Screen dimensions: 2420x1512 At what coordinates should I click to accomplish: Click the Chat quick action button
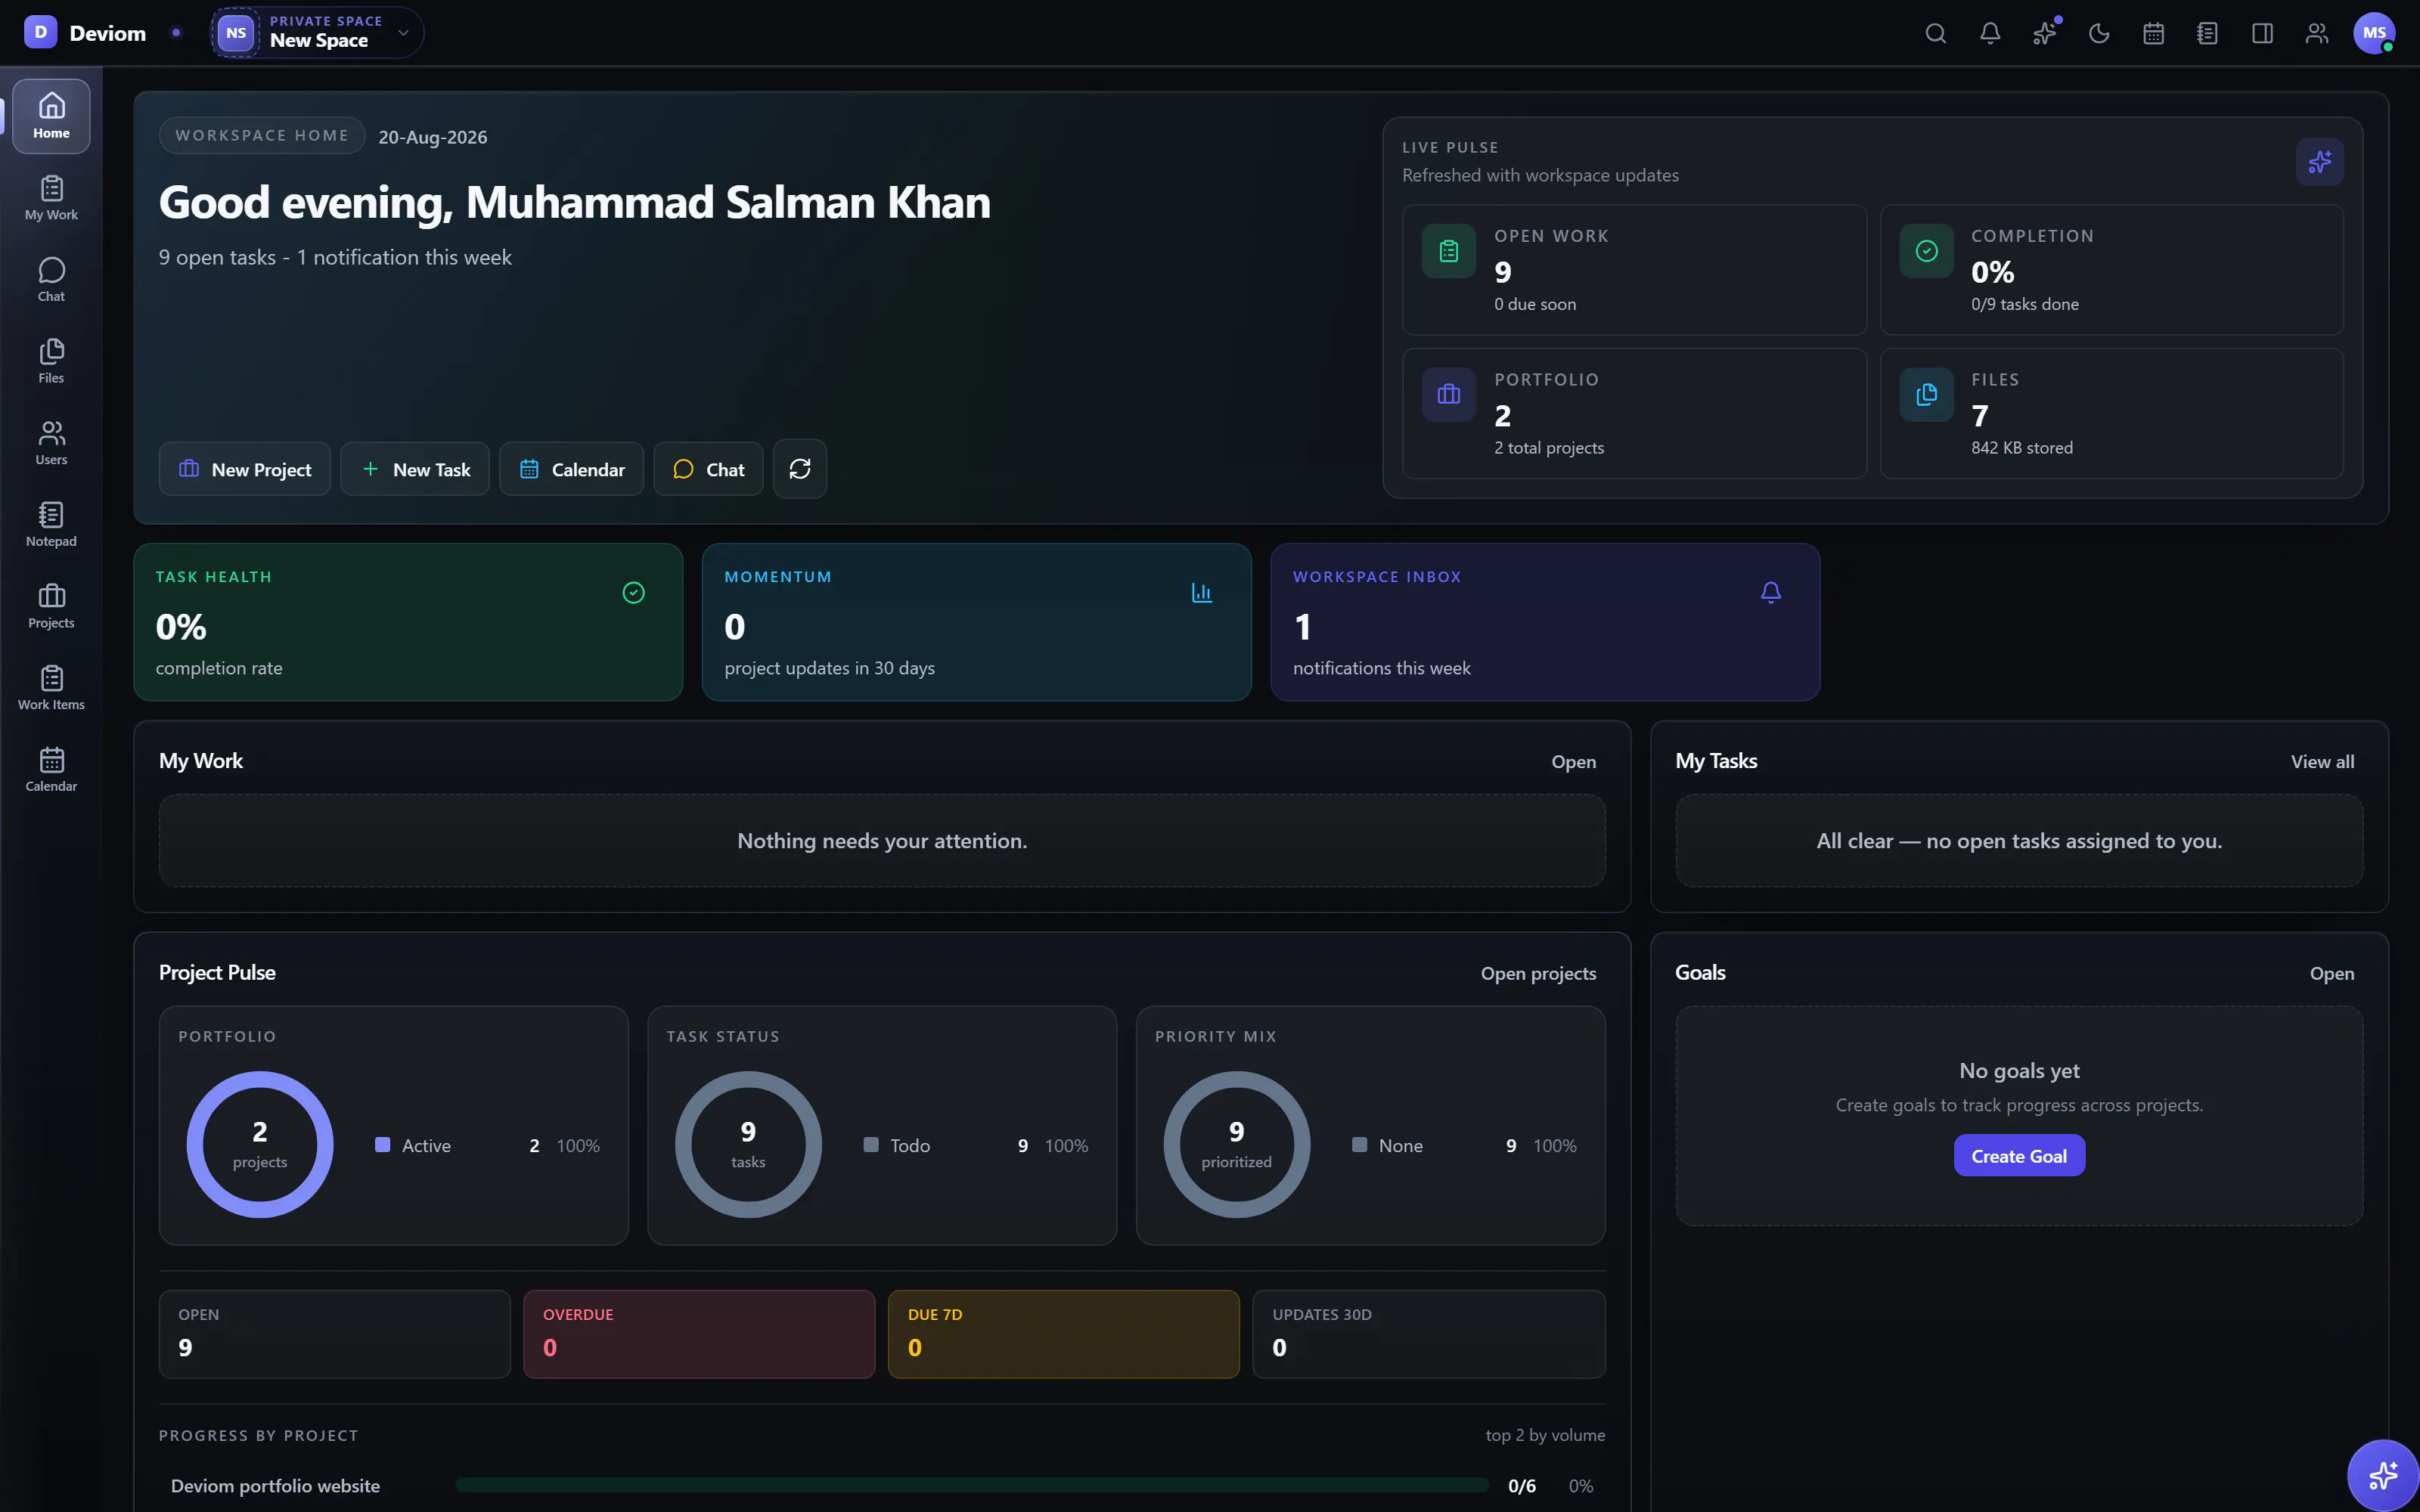point(708,469)
